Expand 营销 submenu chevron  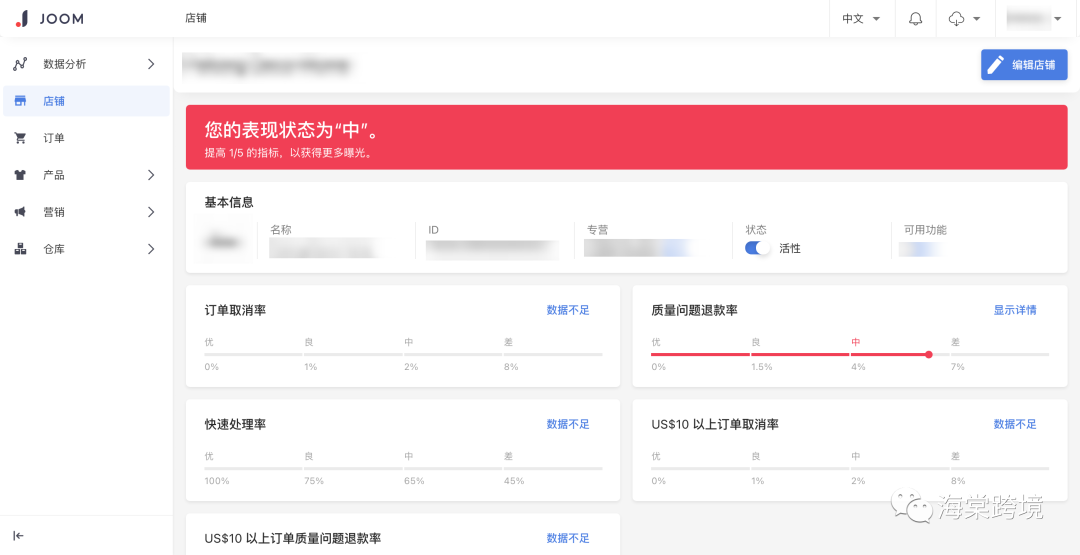151,212
